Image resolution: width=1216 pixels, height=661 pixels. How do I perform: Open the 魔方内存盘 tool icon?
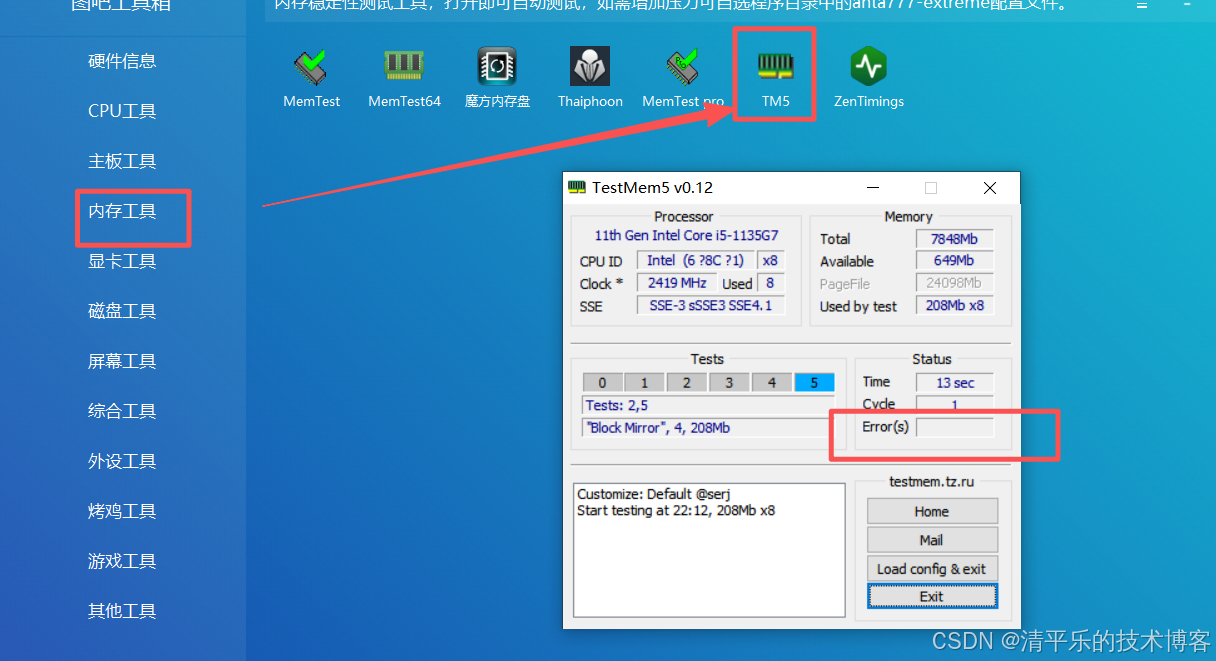click(497, 67)
